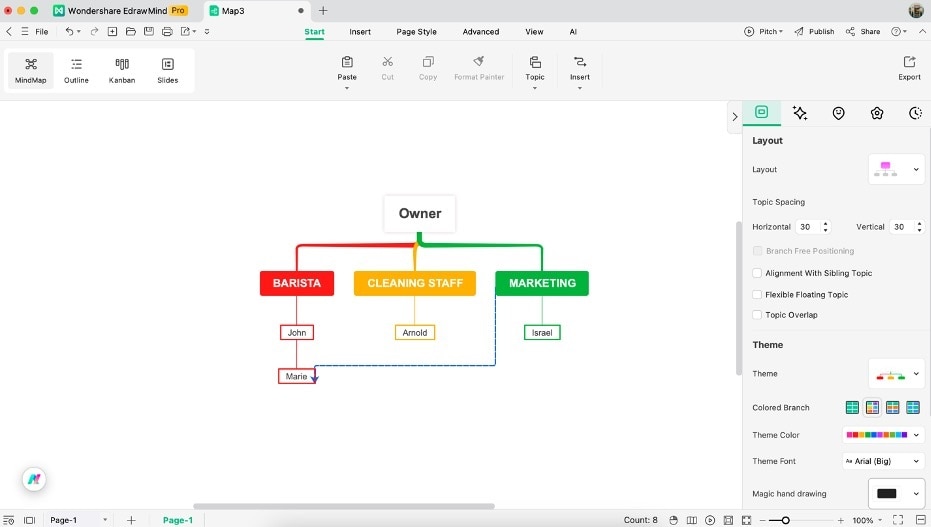
Task: Expand the Topic dropdown arrow
Action: (x=534, y=88)
